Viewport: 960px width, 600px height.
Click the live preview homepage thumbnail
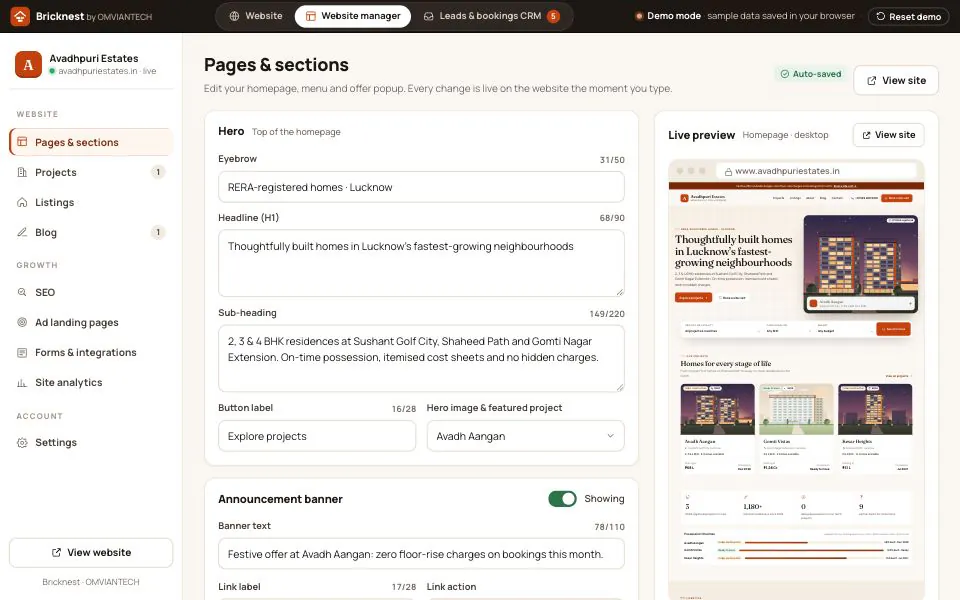tap(796, 391)
